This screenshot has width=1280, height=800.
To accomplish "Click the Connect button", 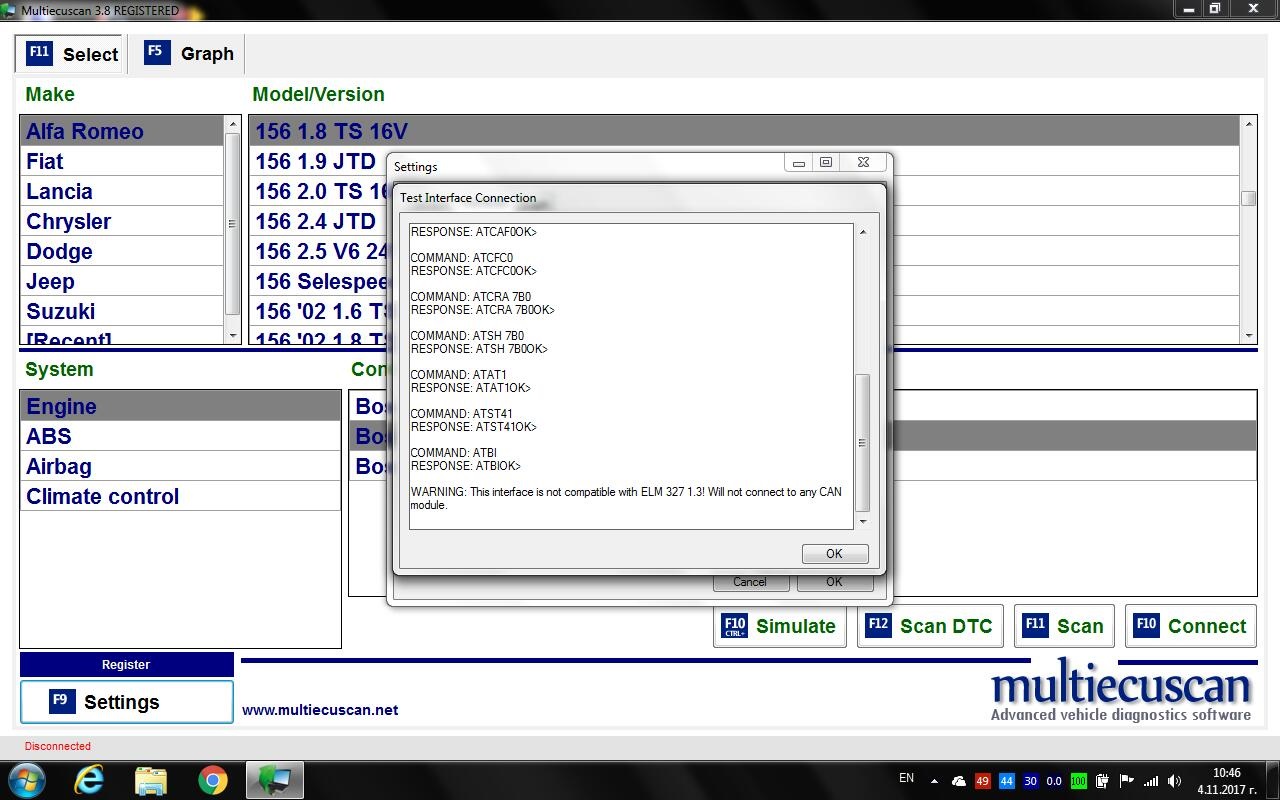I will [1190, 626].
